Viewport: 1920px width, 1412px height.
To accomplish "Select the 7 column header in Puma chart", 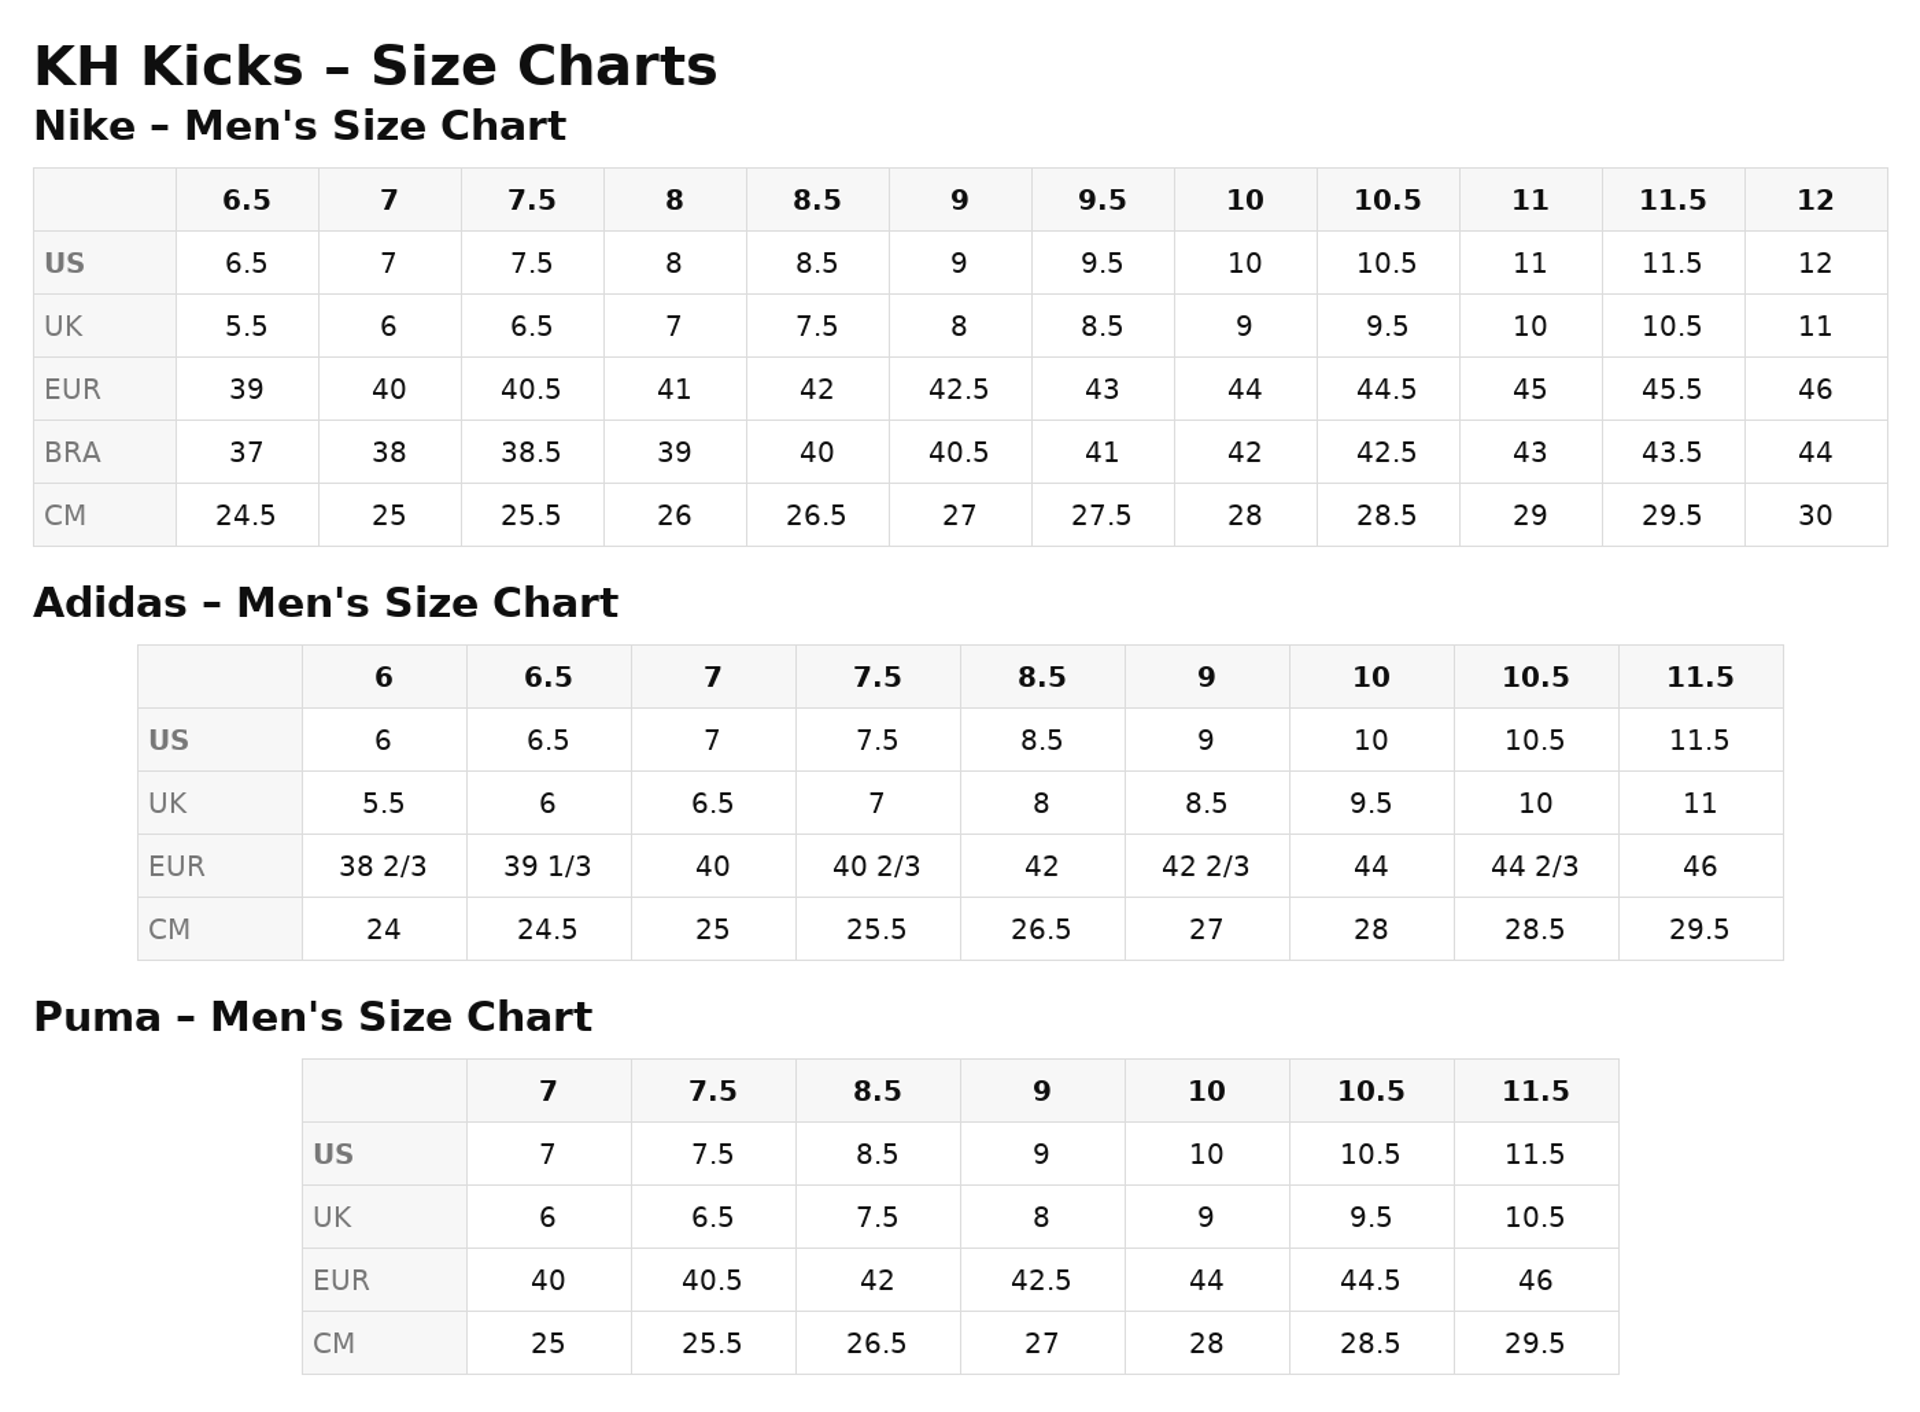I will click(548, 1091).
